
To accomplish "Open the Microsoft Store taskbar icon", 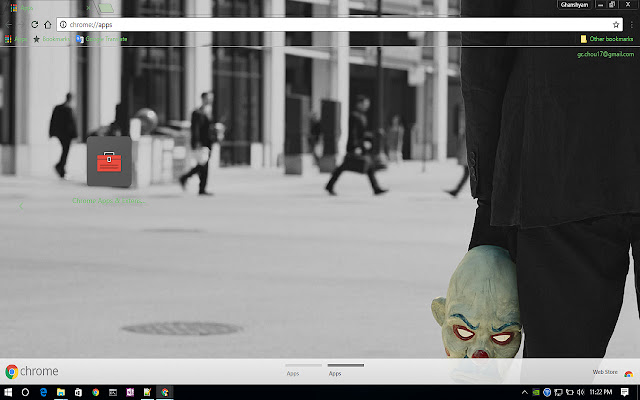I will pos(78,392).
